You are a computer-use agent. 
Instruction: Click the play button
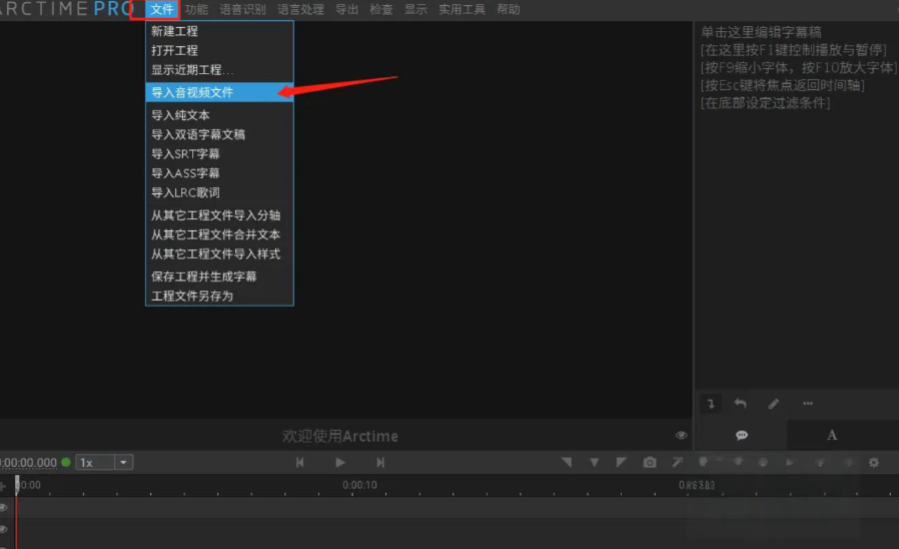(x=340, y=462)
